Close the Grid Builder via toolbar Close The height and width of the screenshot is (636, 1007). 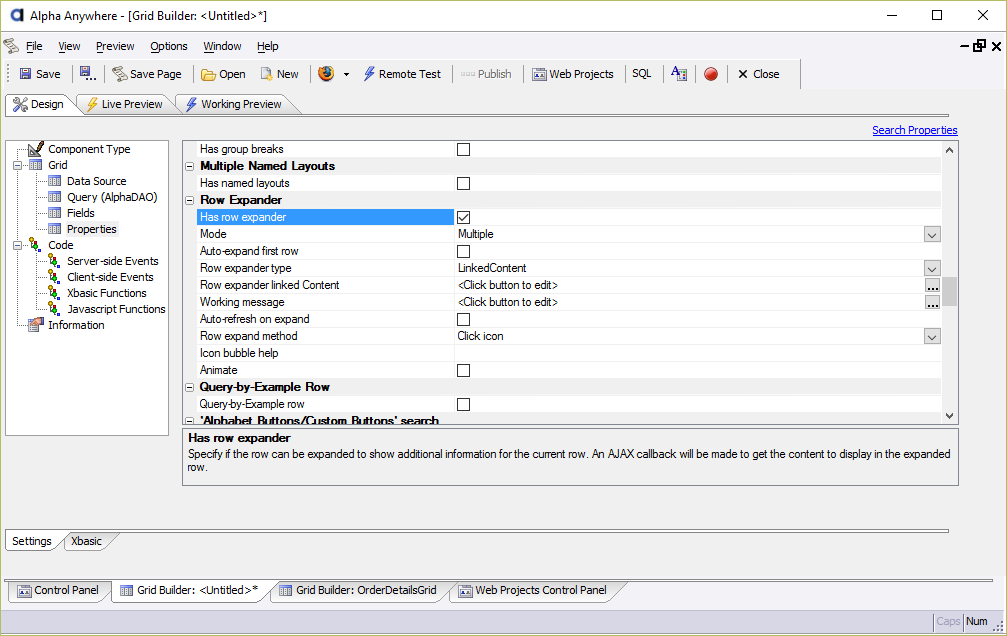[x=758, y=74]
